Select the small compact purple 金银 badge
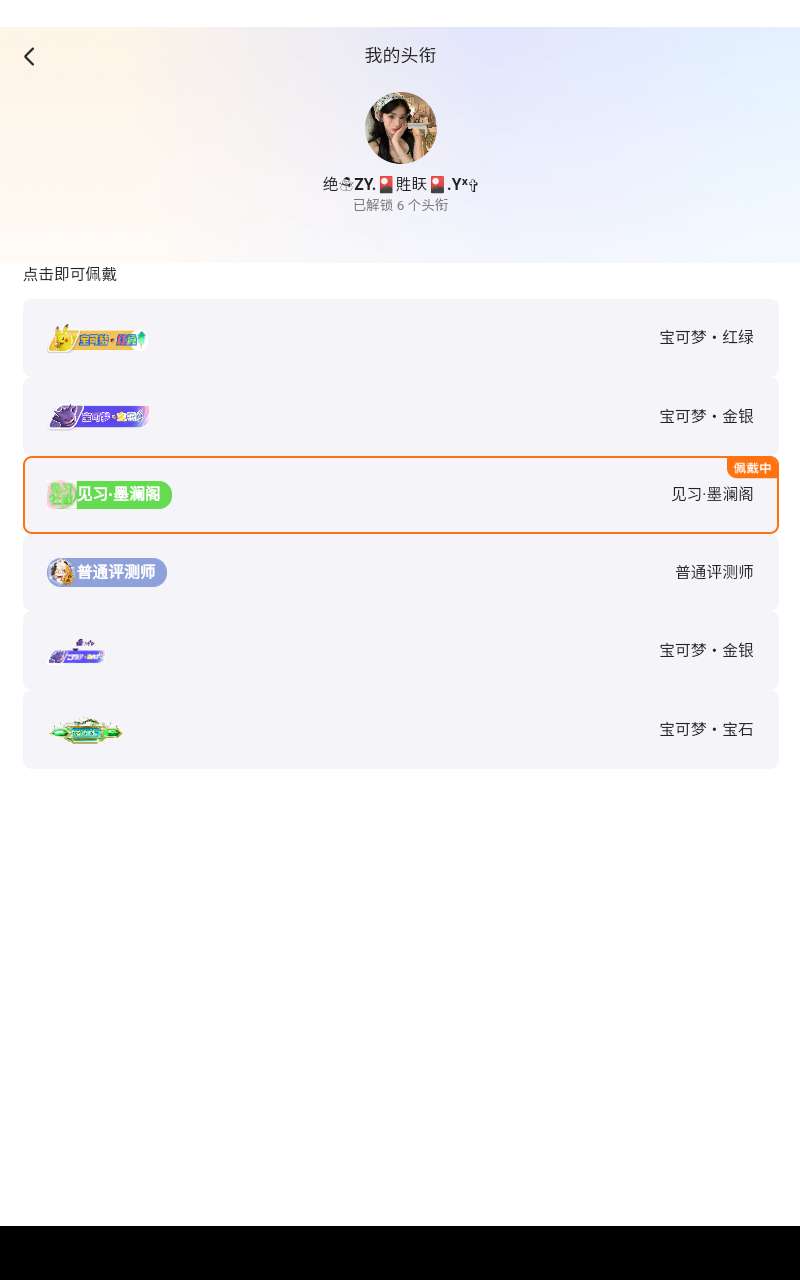 tap(77, 652)
